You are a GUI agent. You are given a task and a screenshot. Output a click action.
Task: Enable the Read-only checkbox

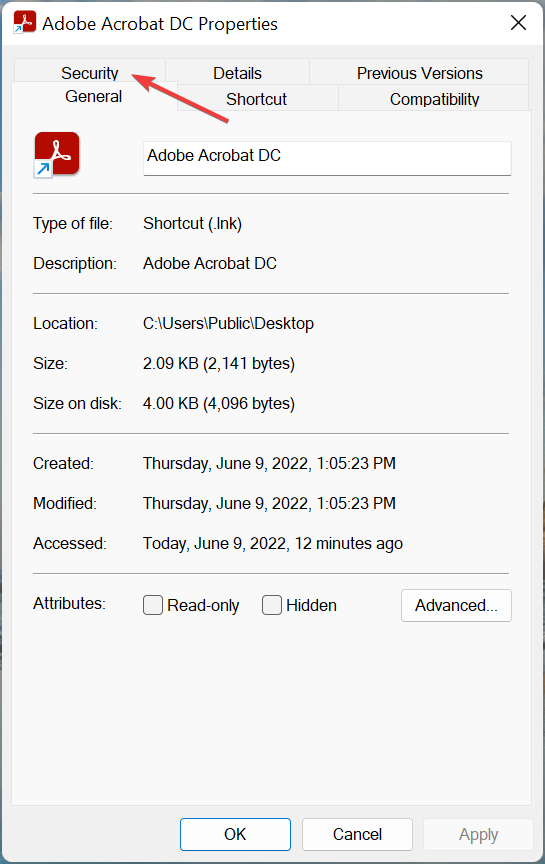tap(153, 605)
